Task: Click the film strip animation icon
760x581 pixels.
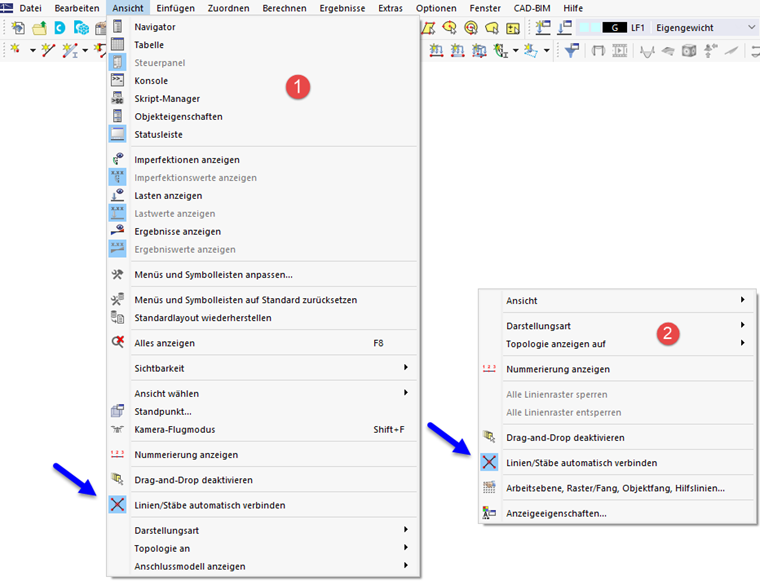Action: coord(619,50)
